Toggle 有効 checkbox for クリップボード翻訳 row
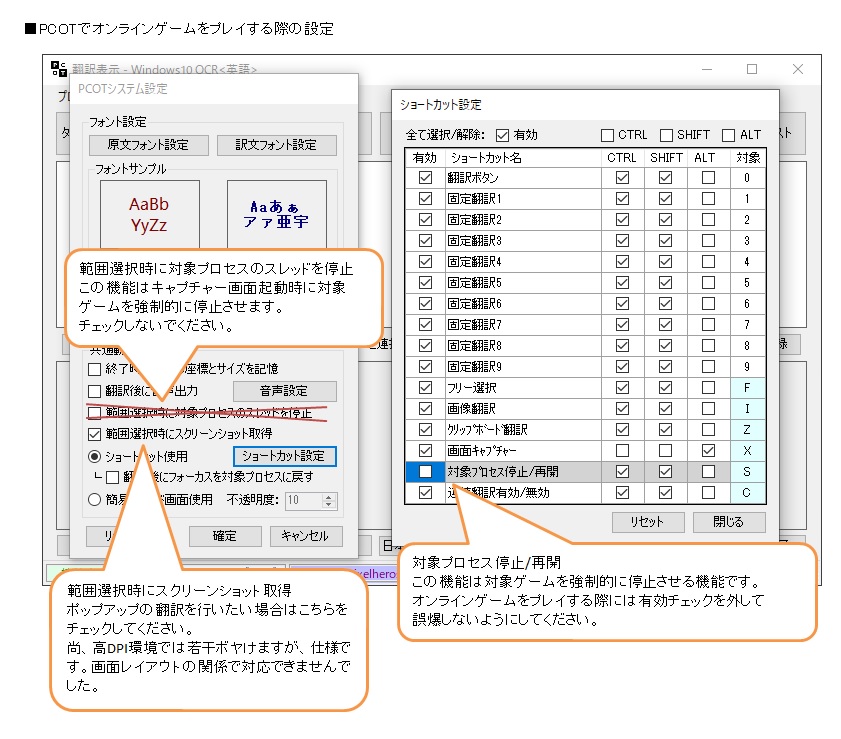The width and height of the screenshot is (841, 739). click(425, 430)
